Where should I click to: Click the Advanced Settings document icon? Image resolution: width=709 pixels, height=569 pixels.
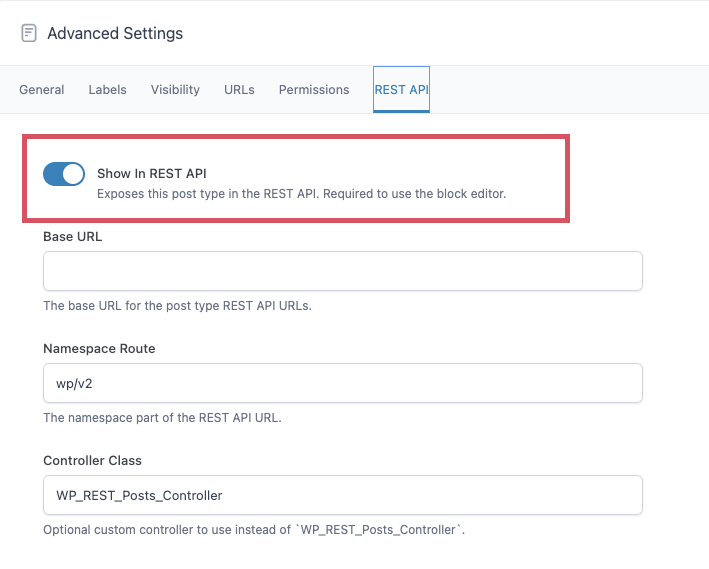point(29,33)
